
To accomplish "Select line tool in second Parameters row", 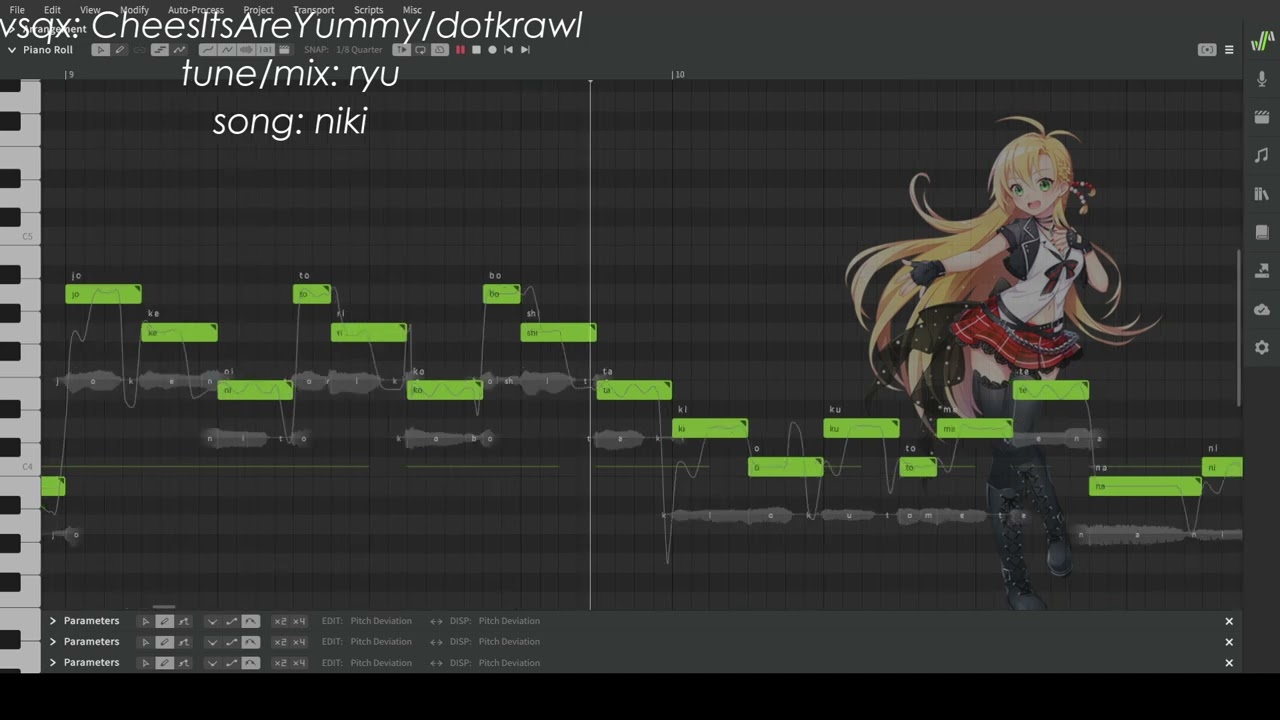I will 231,642.
